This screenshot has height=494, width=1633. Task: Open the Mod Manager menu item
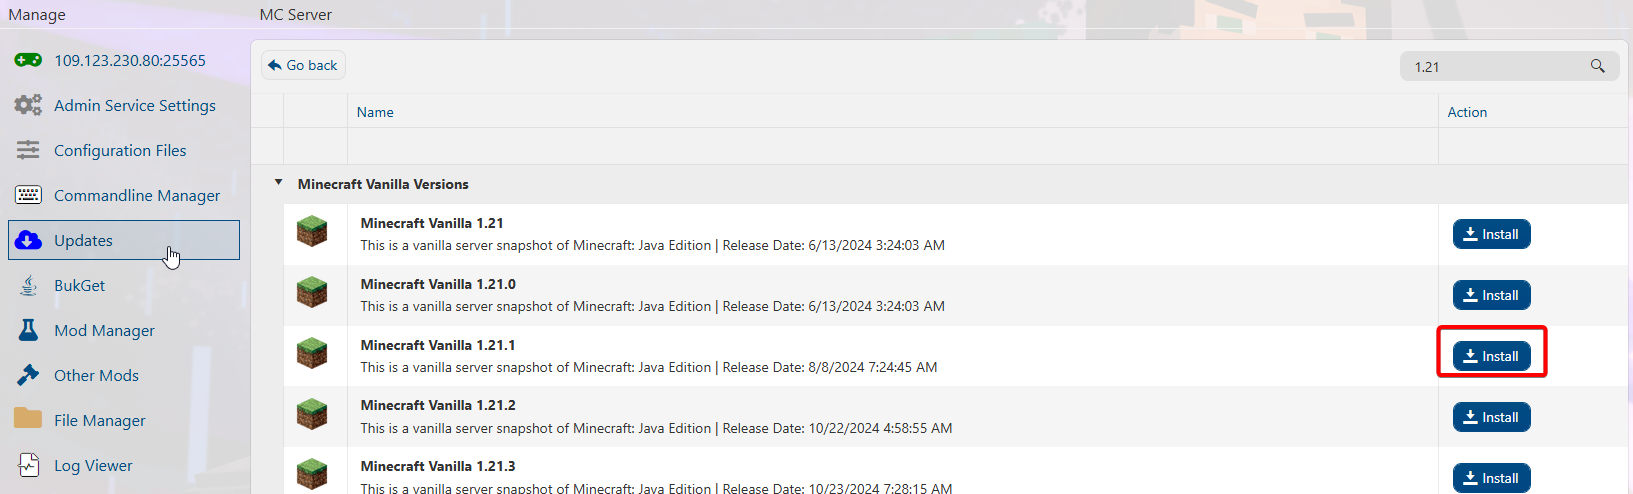104,330
